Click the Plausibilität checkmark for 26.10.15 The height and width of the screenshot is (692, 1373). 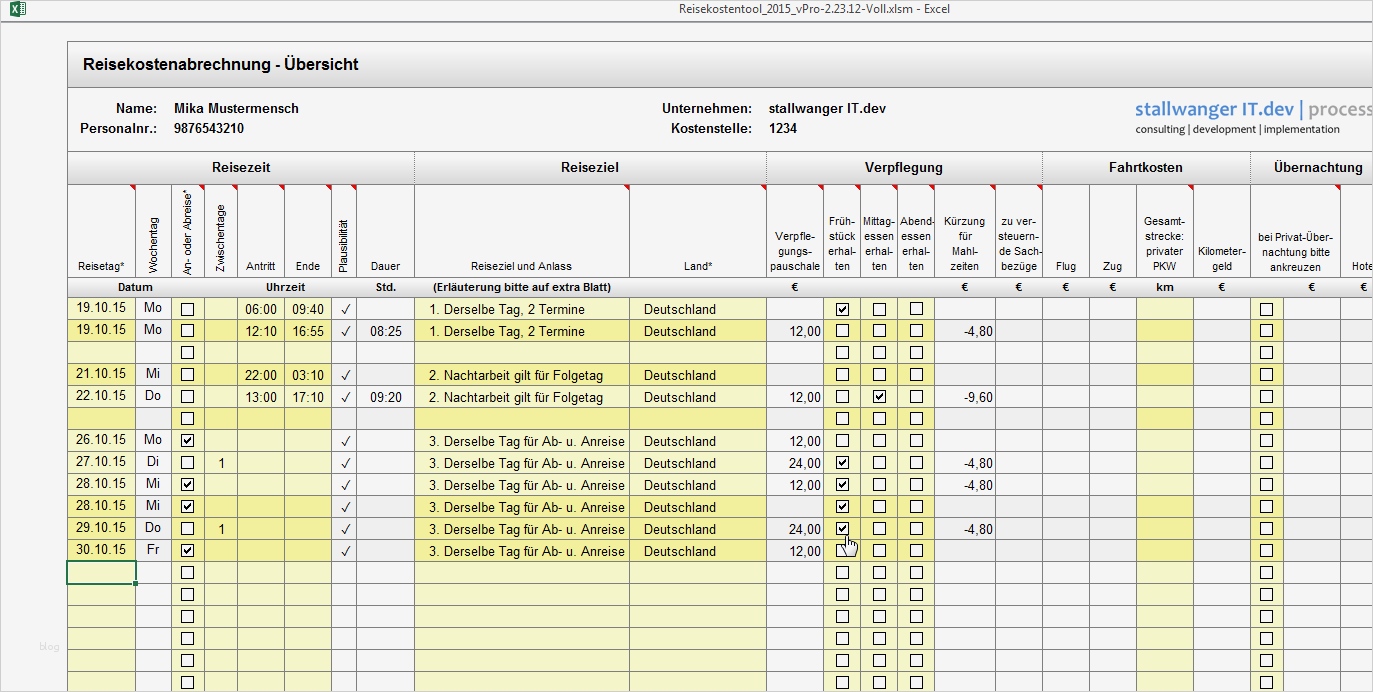tap(345, 440)
